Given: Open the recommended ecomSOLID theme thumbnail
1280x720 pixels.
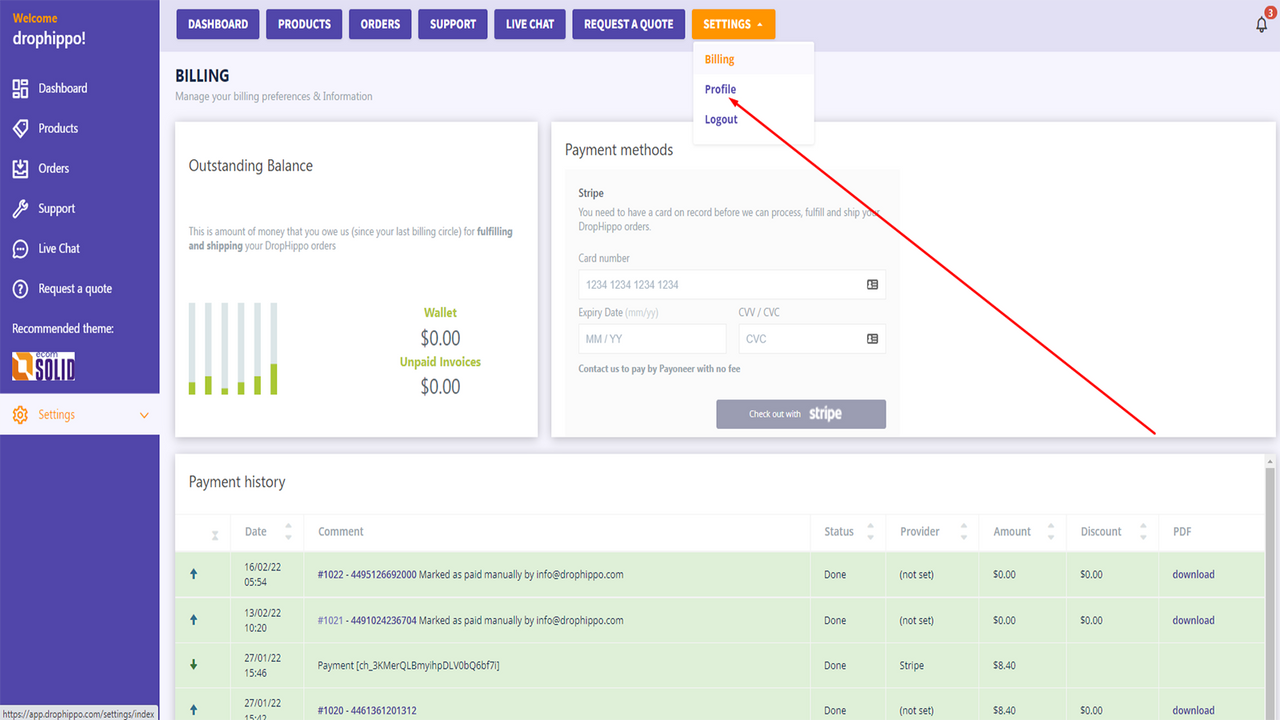Looking at the screenshot, I should click(x=42, y=368).
